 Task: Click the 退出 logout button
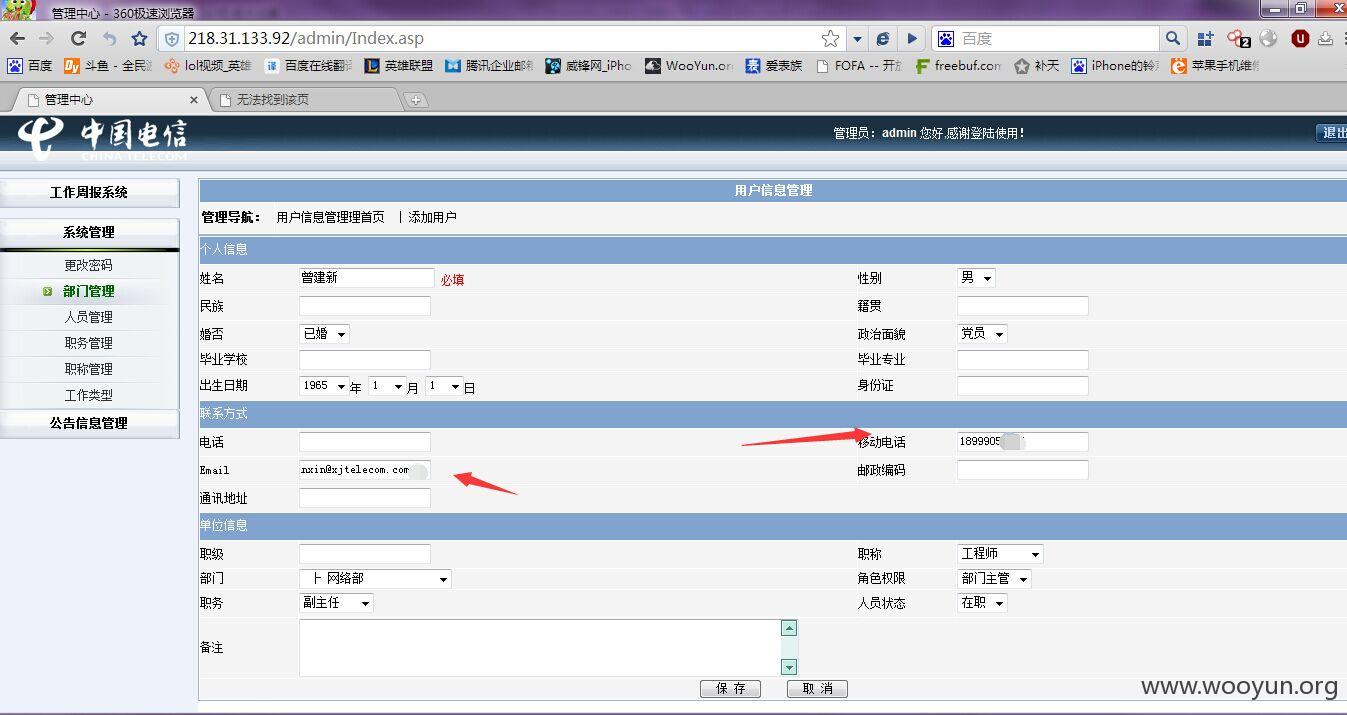coord(1331,132)
